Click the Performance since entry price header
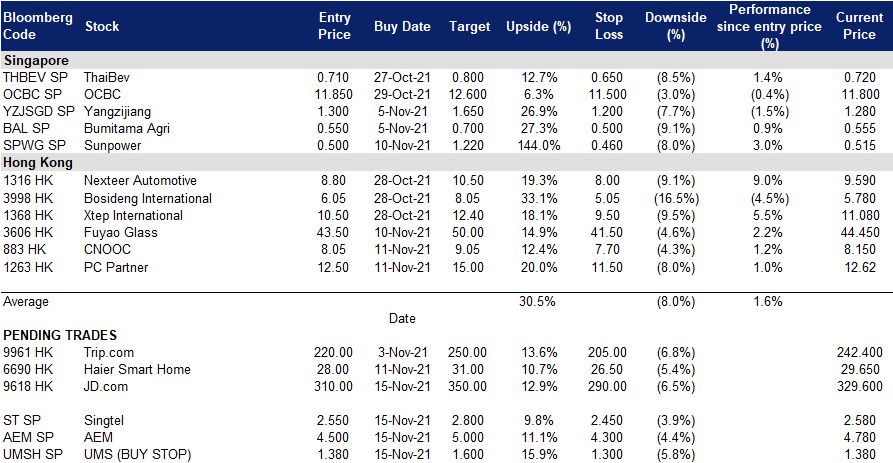This screenshot has width=893, height=463. point(769,26)
